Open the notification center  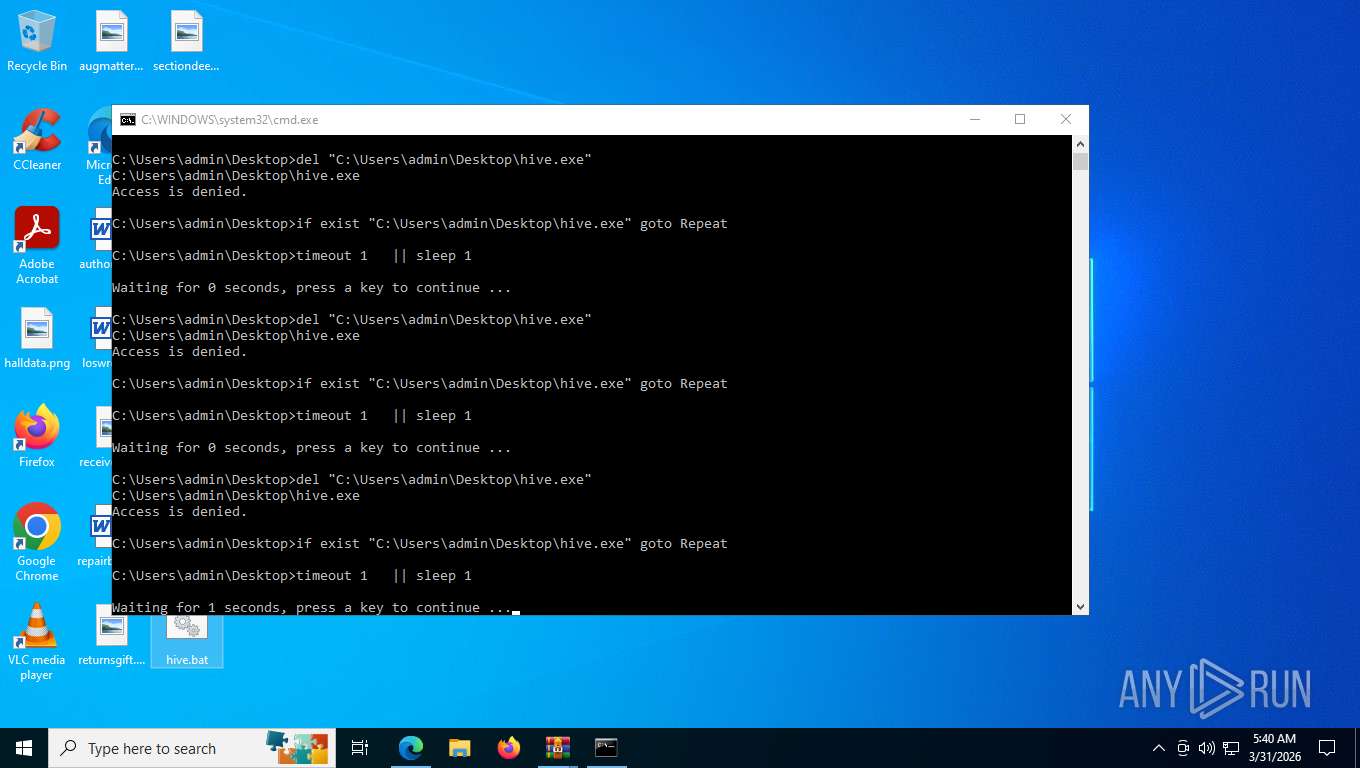point(1327,748)
